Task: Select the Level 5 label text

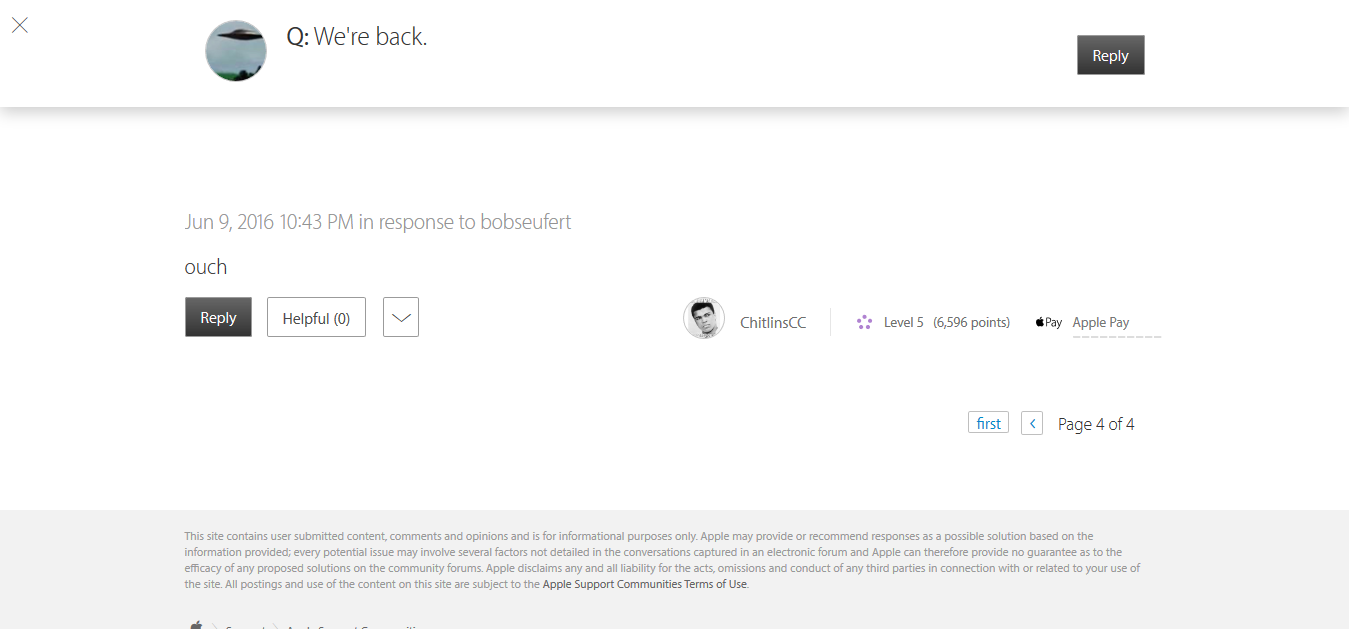Action: pyautogui.click(x=904, y=322)
